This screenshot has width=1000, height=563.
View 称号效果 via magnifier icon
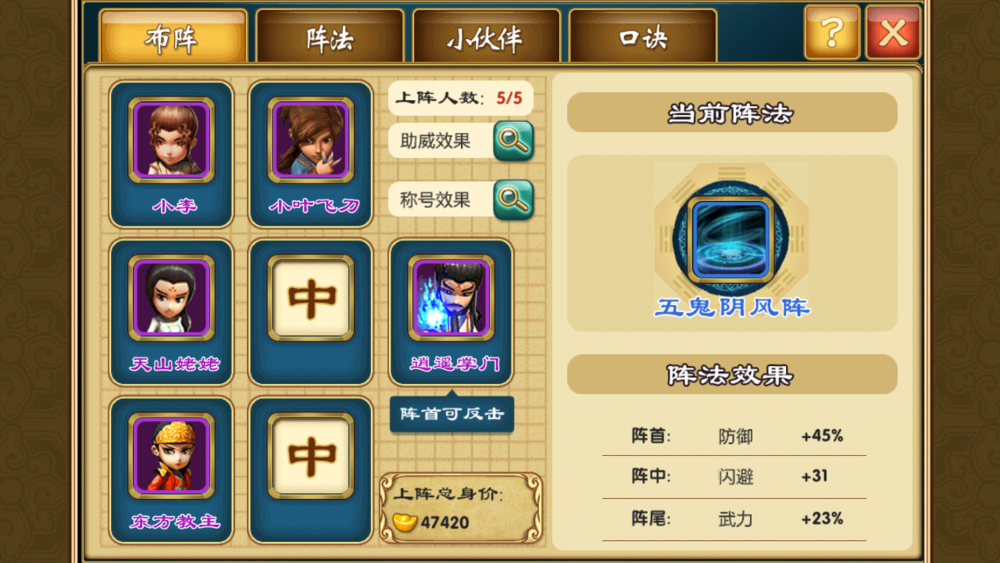coord(513,200)
